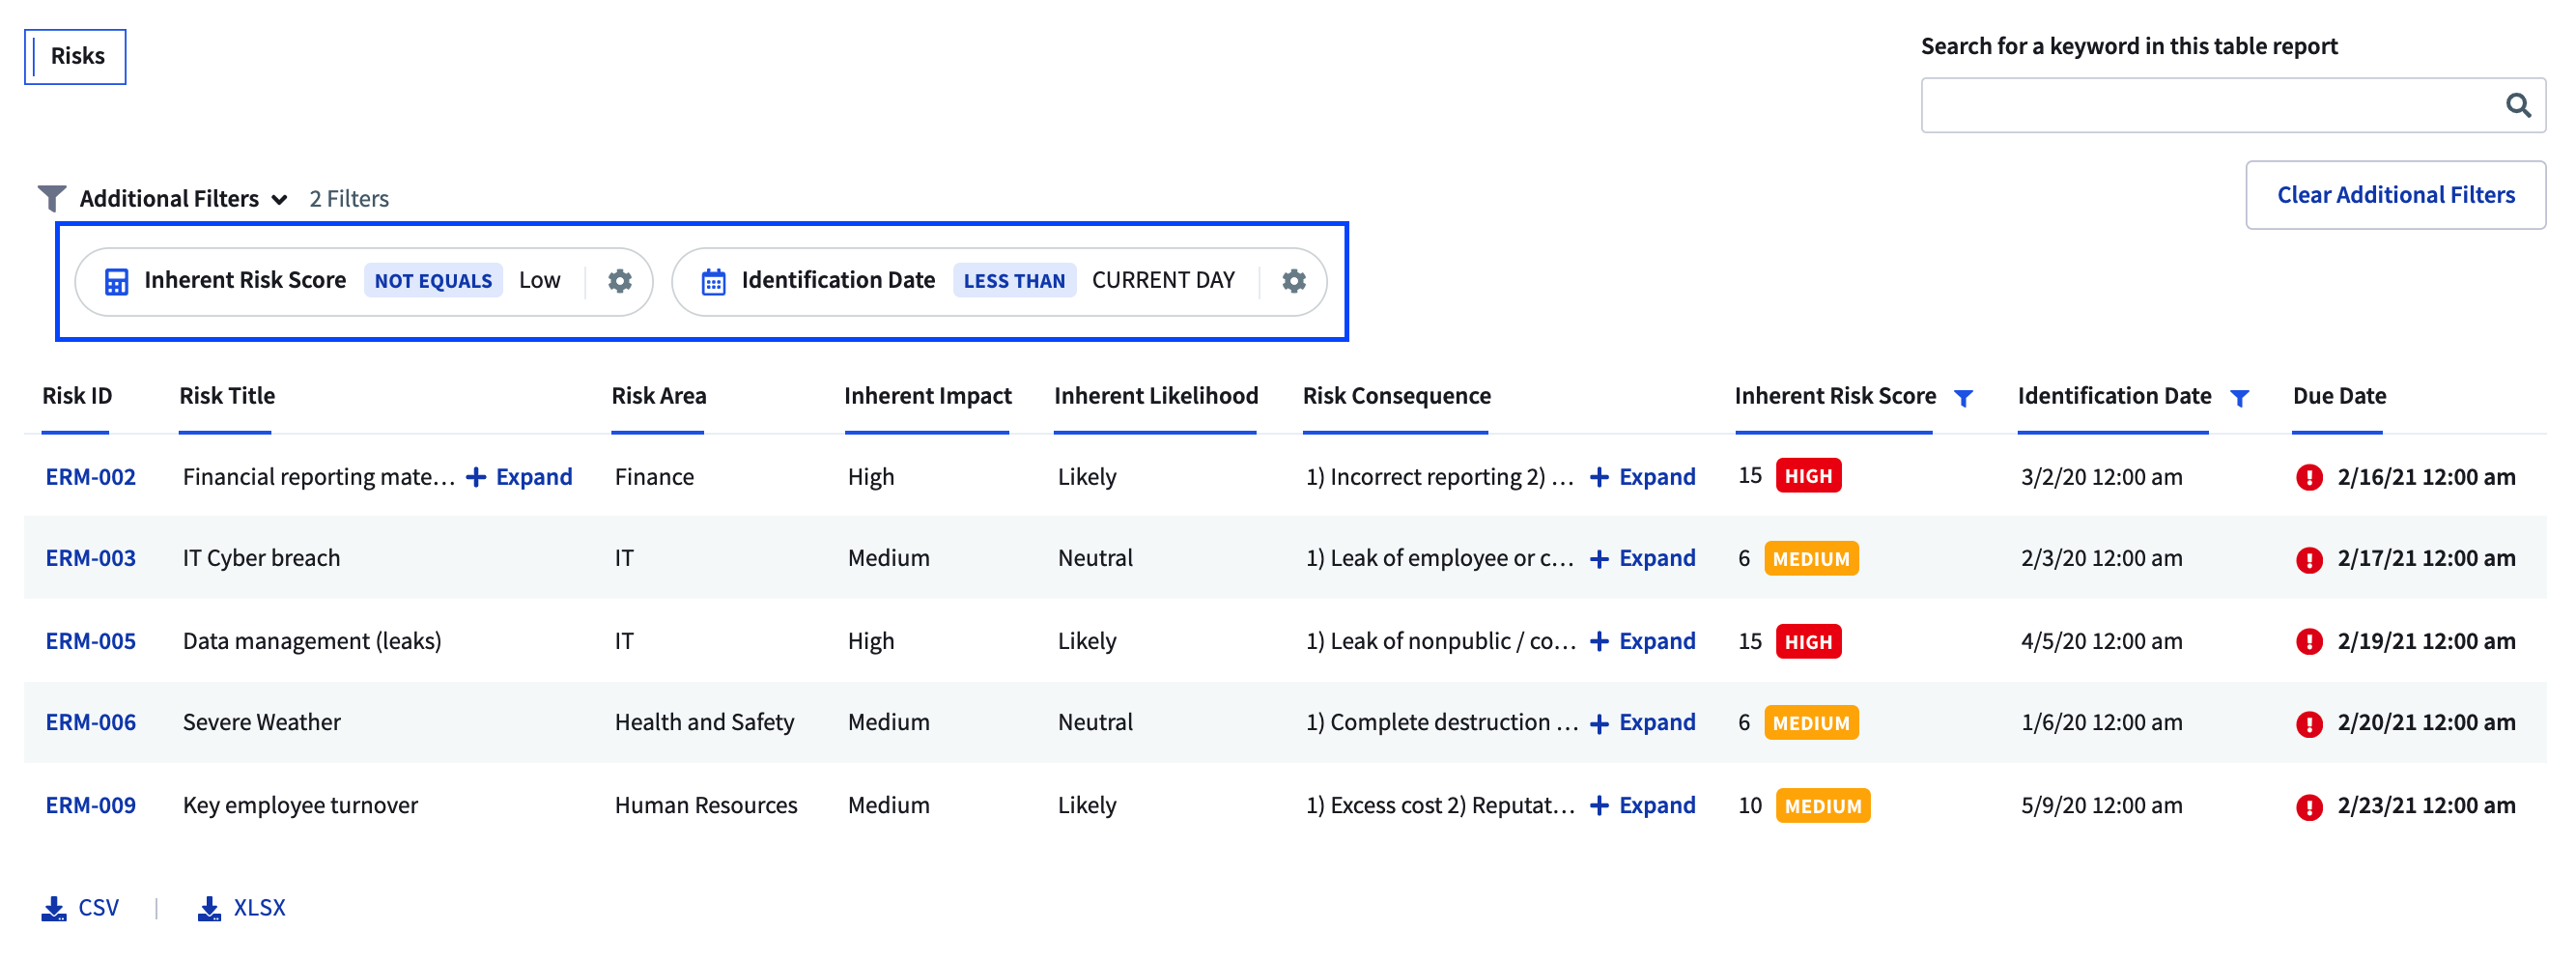This screenshot has width=2576, height=959.
Task: Click the red alert icon on ERM-009 row
Action: tap(2308, 807)
